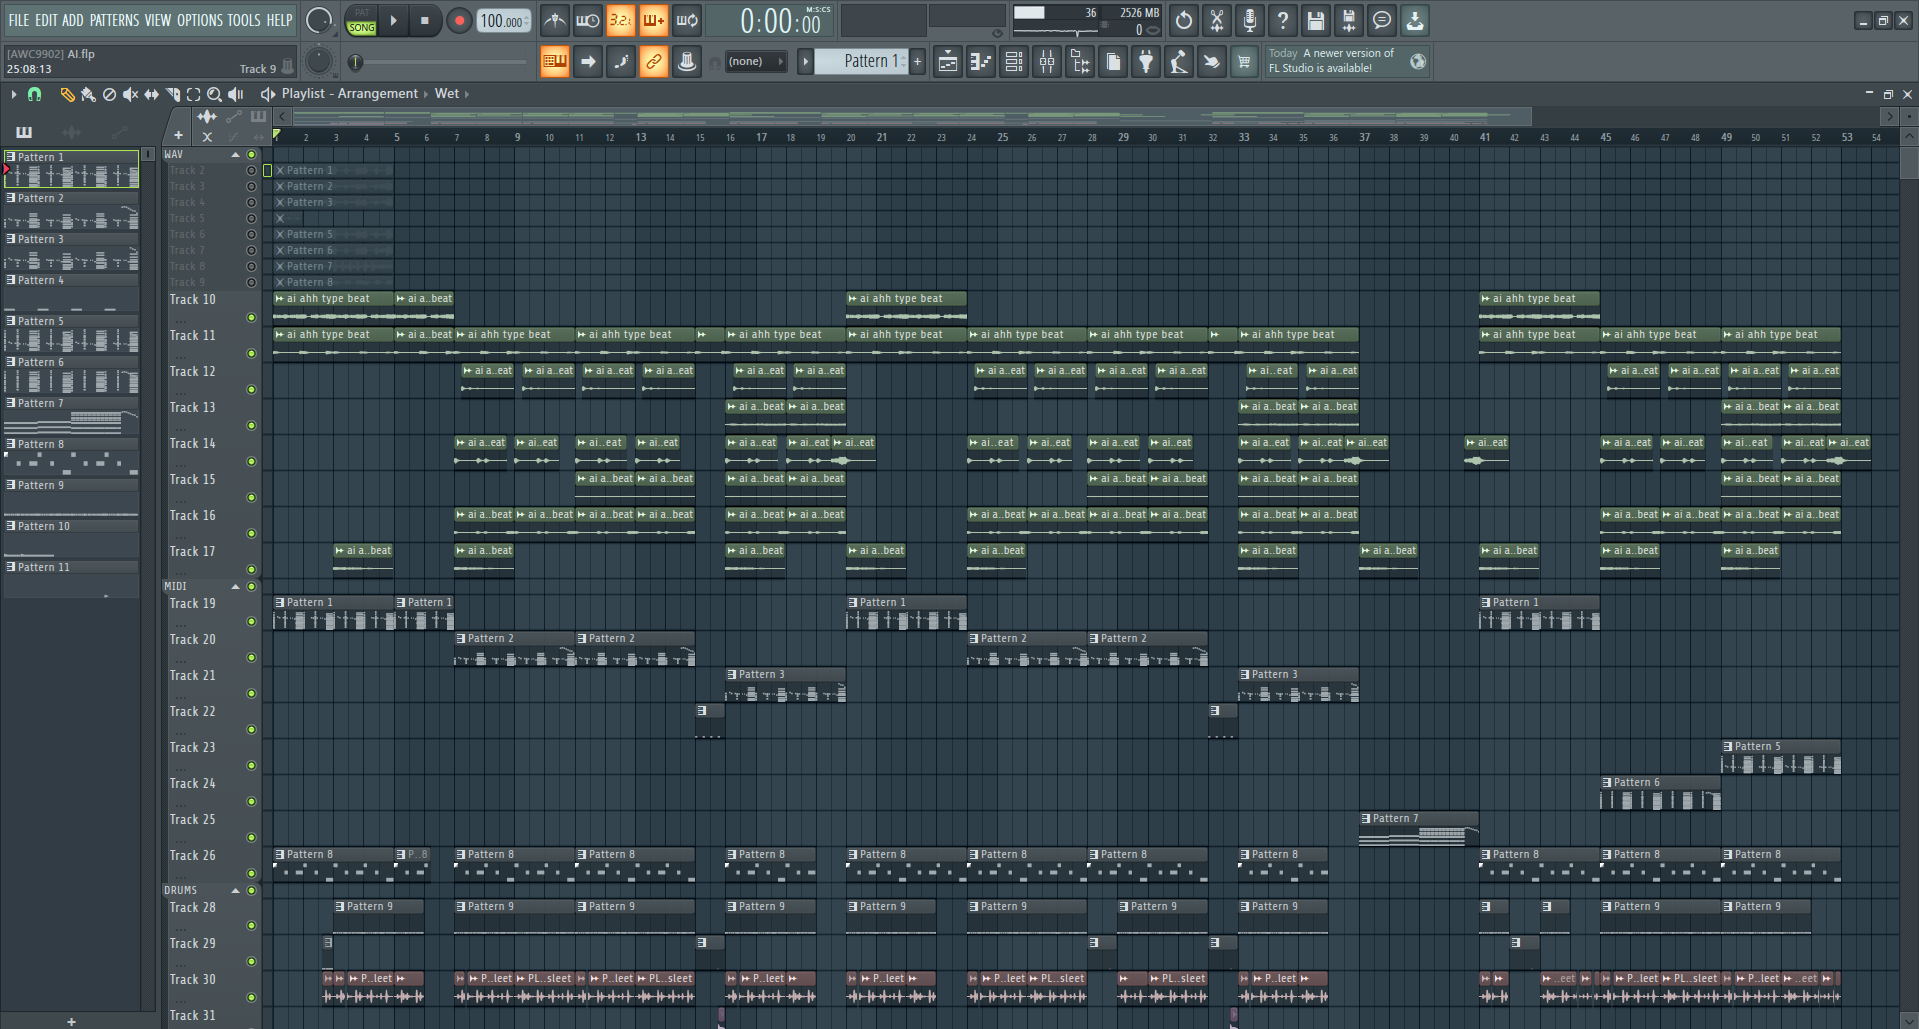Viewport: 1919px width, 1029px height.
Task: Collapse the WAV track group
Action: click(x=236, y=155)
